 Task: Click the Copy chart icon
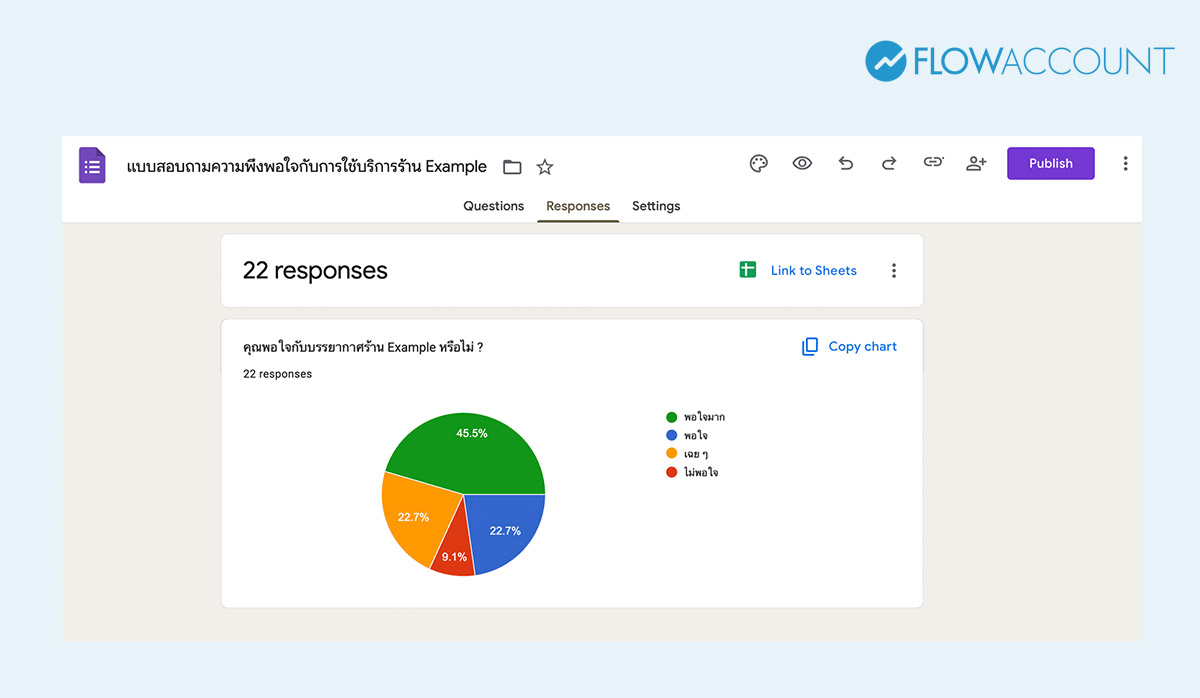click(x=808, y=346)
